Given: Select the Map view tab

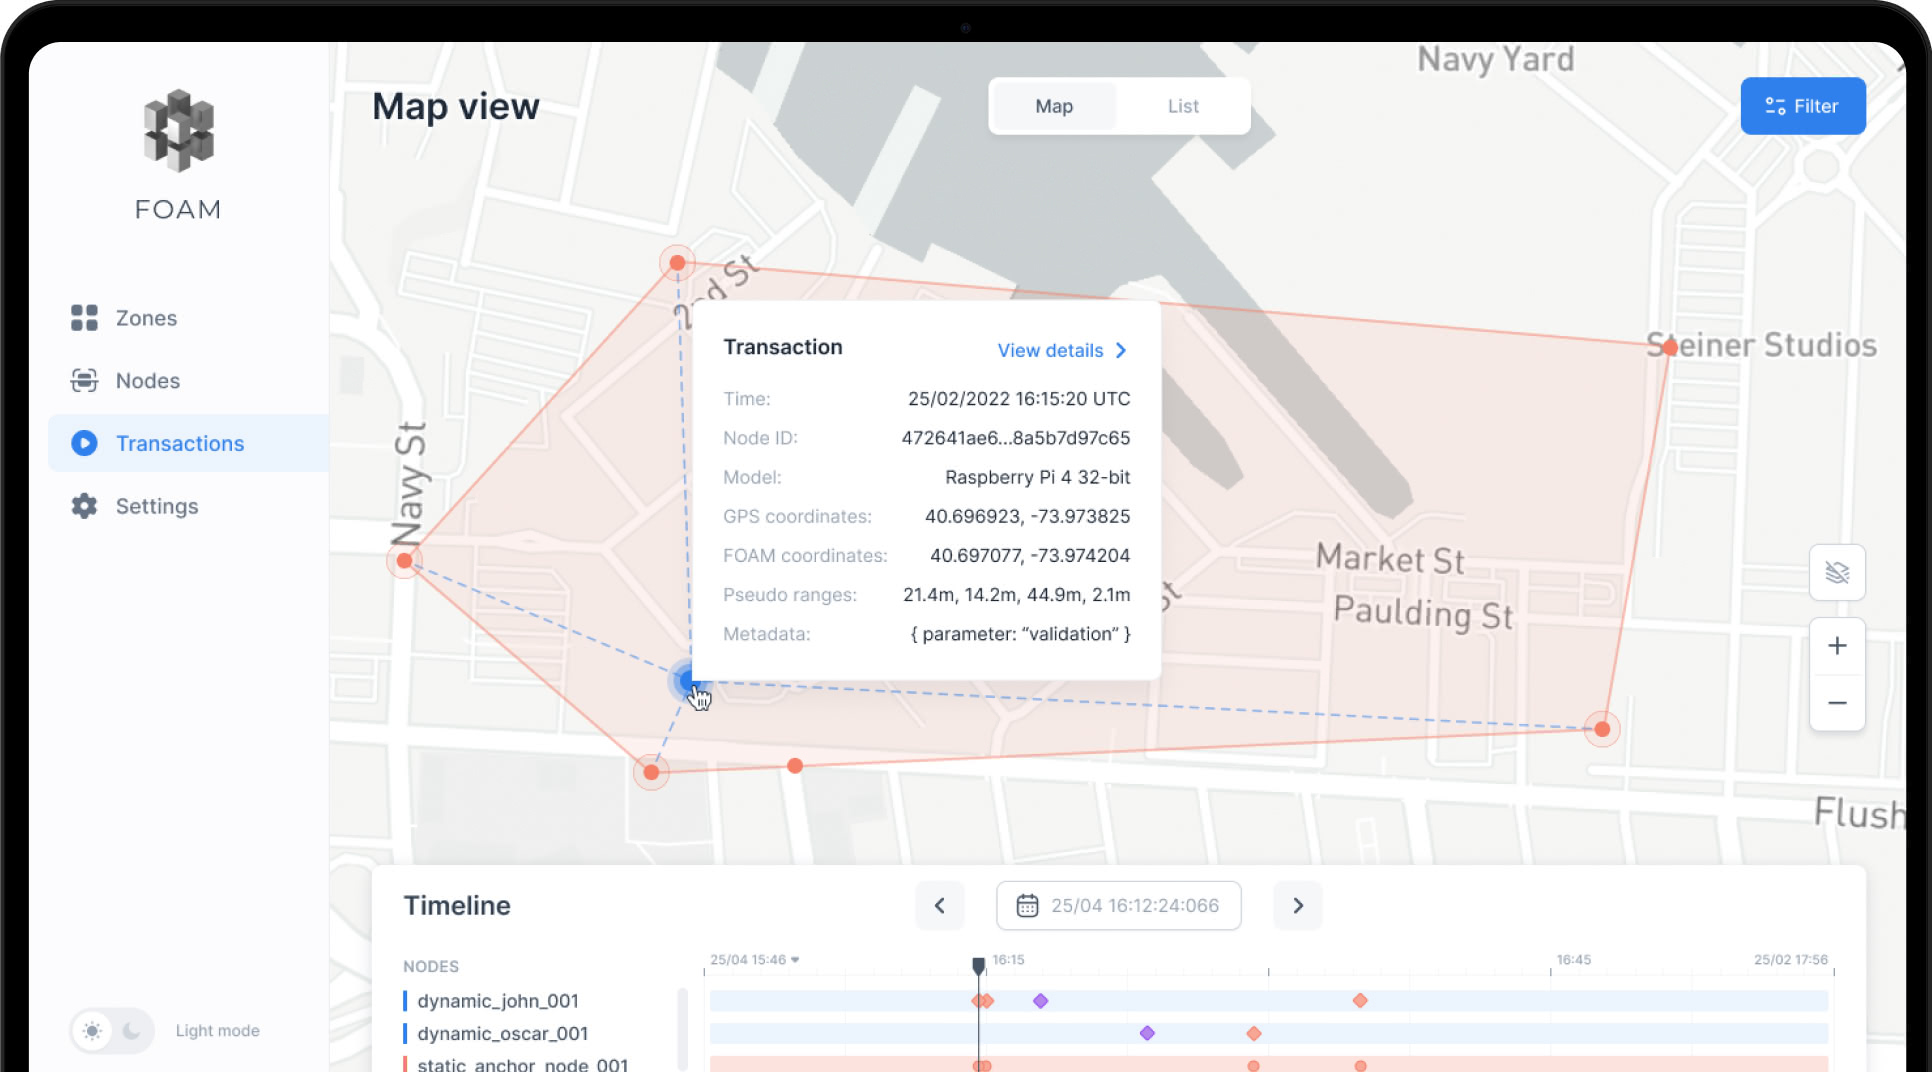Looking at the screenshot, I should (1053, 105).
